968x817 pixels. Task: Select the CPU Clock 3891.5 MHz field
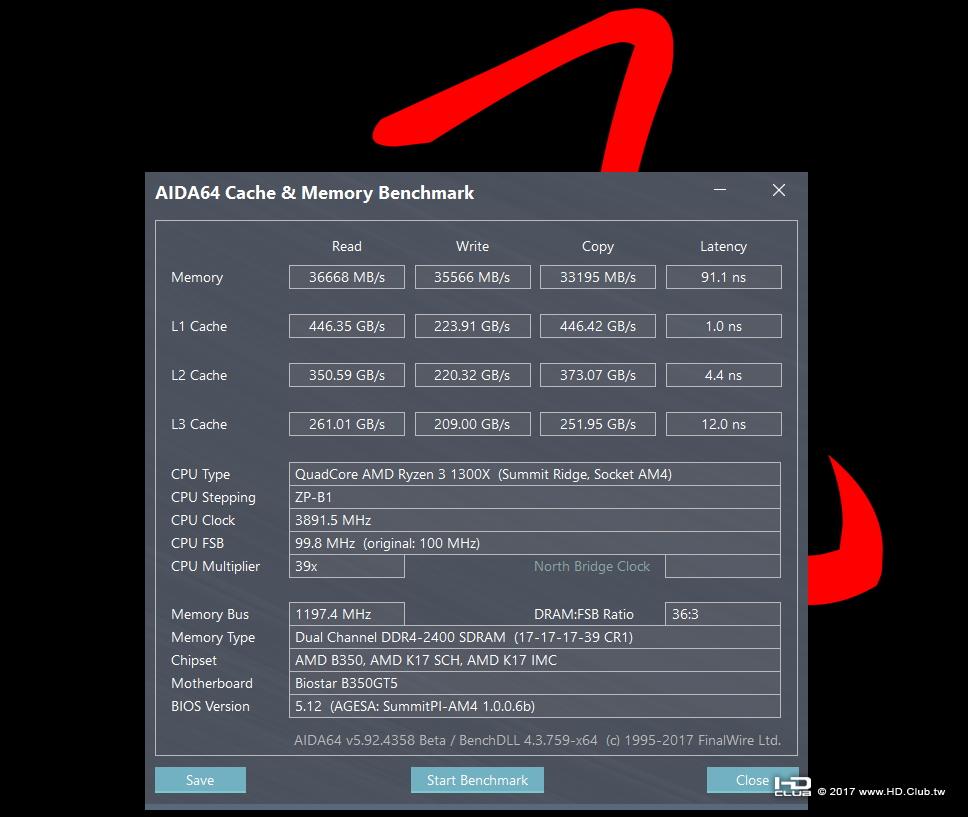click(x=535, y=520)
